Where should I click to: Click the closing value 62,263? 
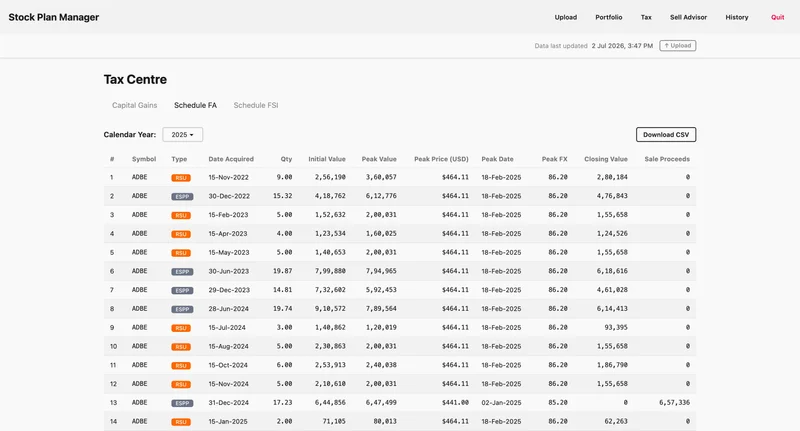(616, 421)
